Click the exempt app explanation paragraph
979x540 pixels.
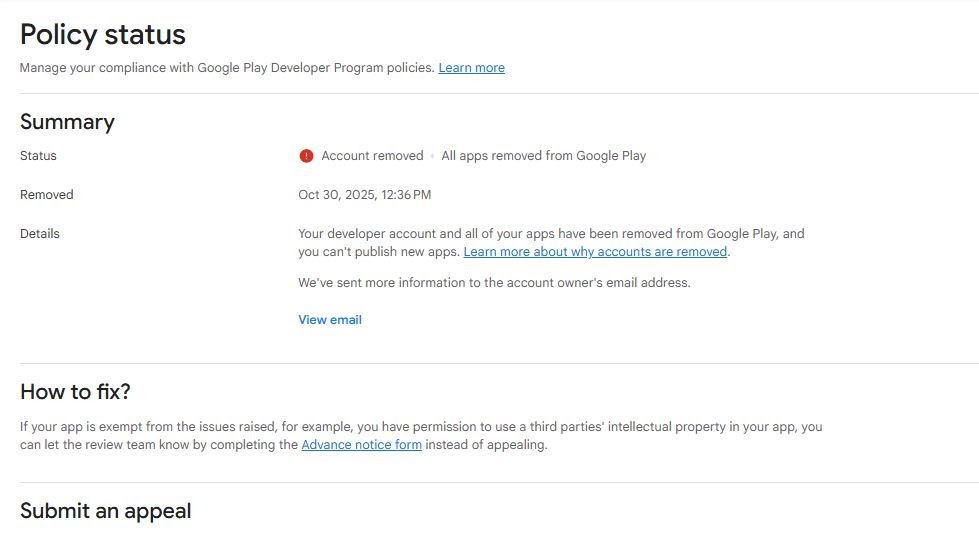421,427
